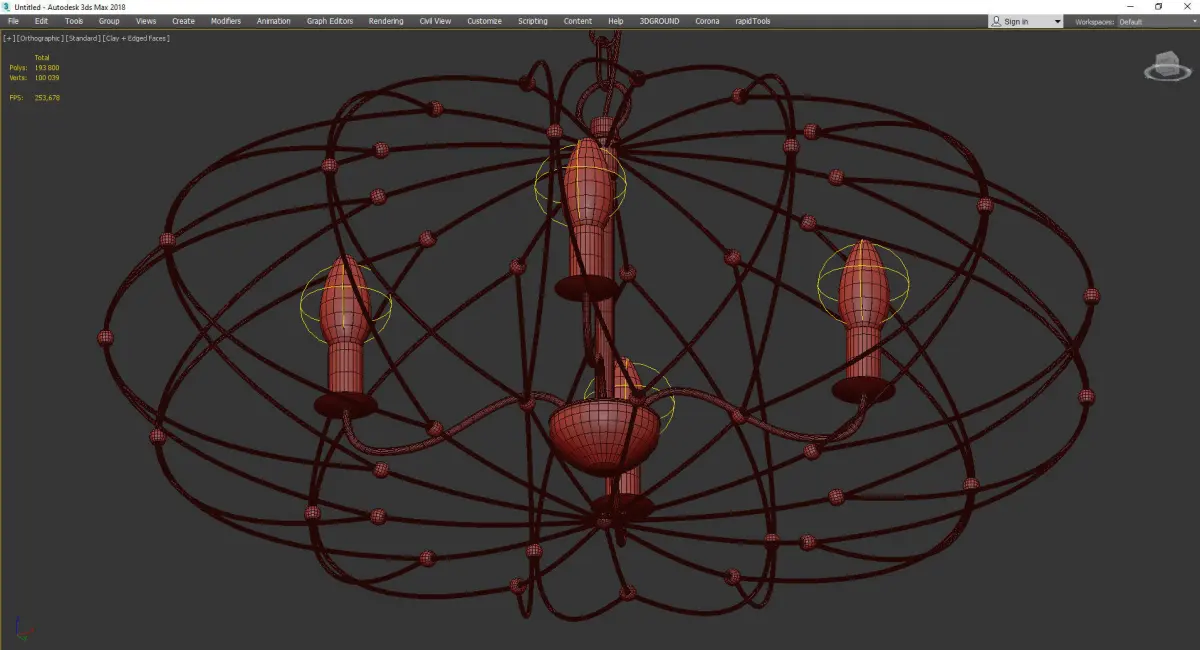This screenshot has height=650, width=1200.
Task: Open the Animation menu
Action: click(x=274, y=21)
